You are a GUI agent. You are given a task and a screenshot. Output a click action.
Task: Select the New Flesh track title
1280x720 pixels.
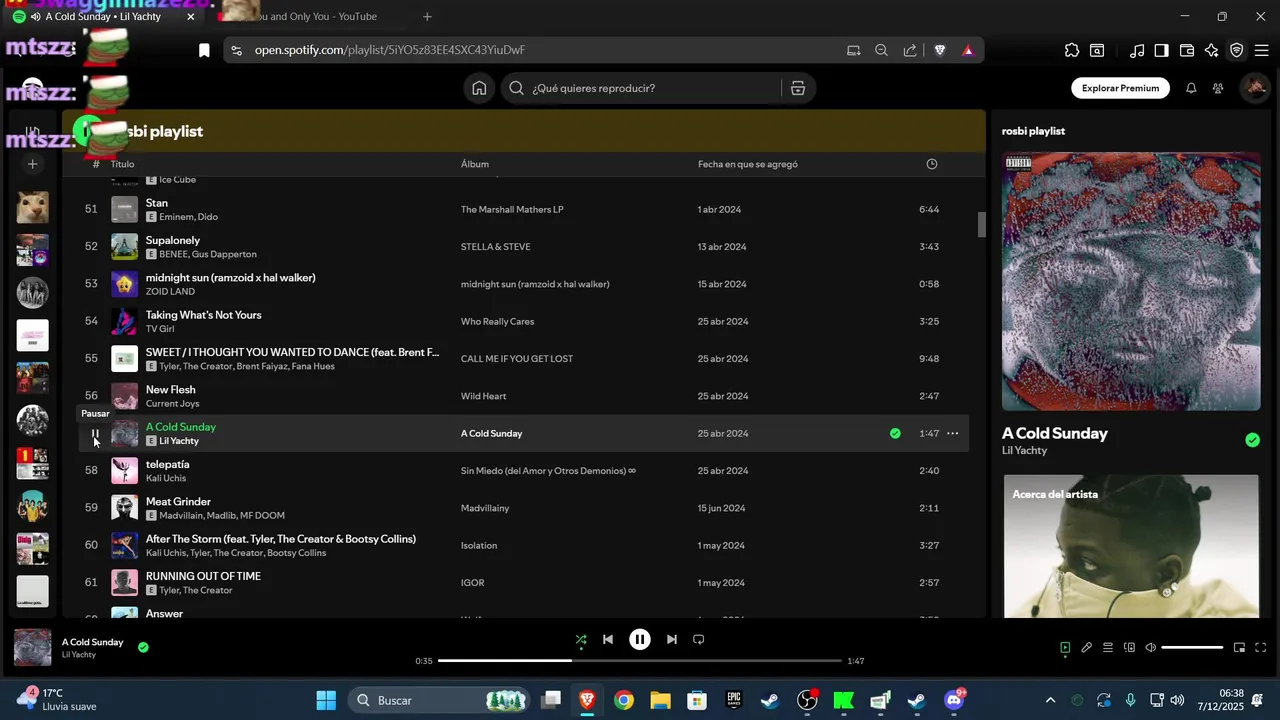pos(171,390)
